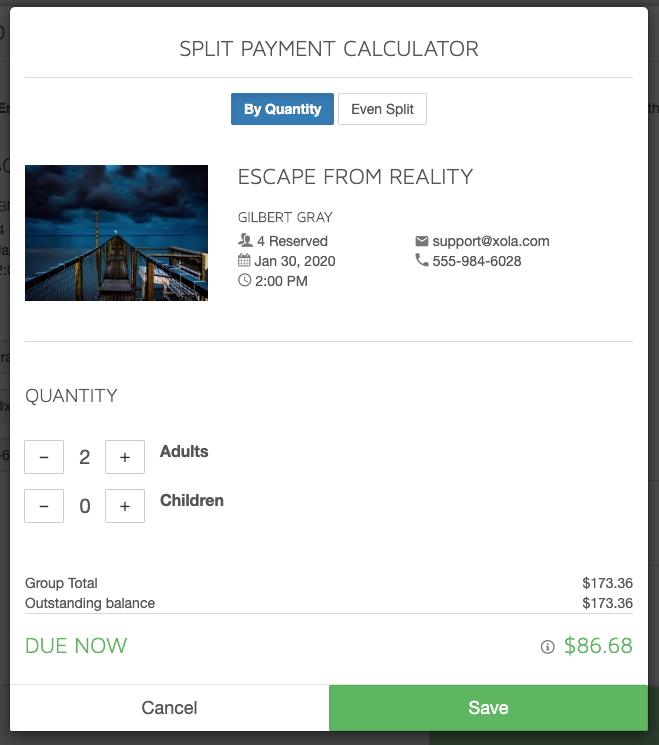Screen dimensions: 659x745
Task: Increase the Children quantity with plus
Action: [125, 506]
